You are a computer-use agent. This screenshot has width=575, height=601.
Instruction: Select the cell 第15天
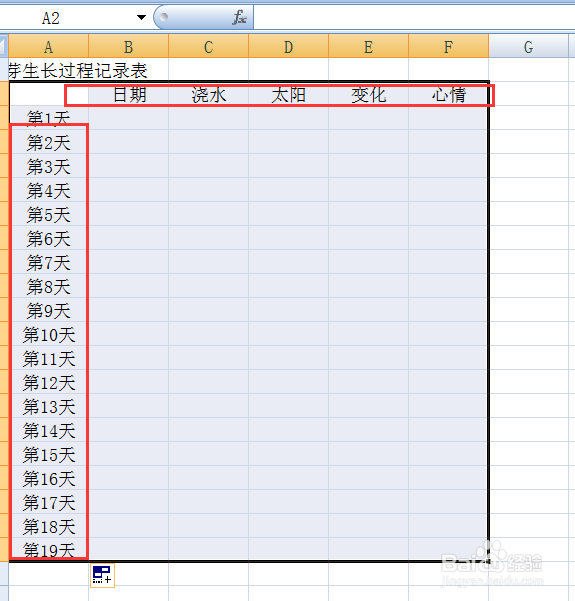pyautogui.click(x=48, y=454)
